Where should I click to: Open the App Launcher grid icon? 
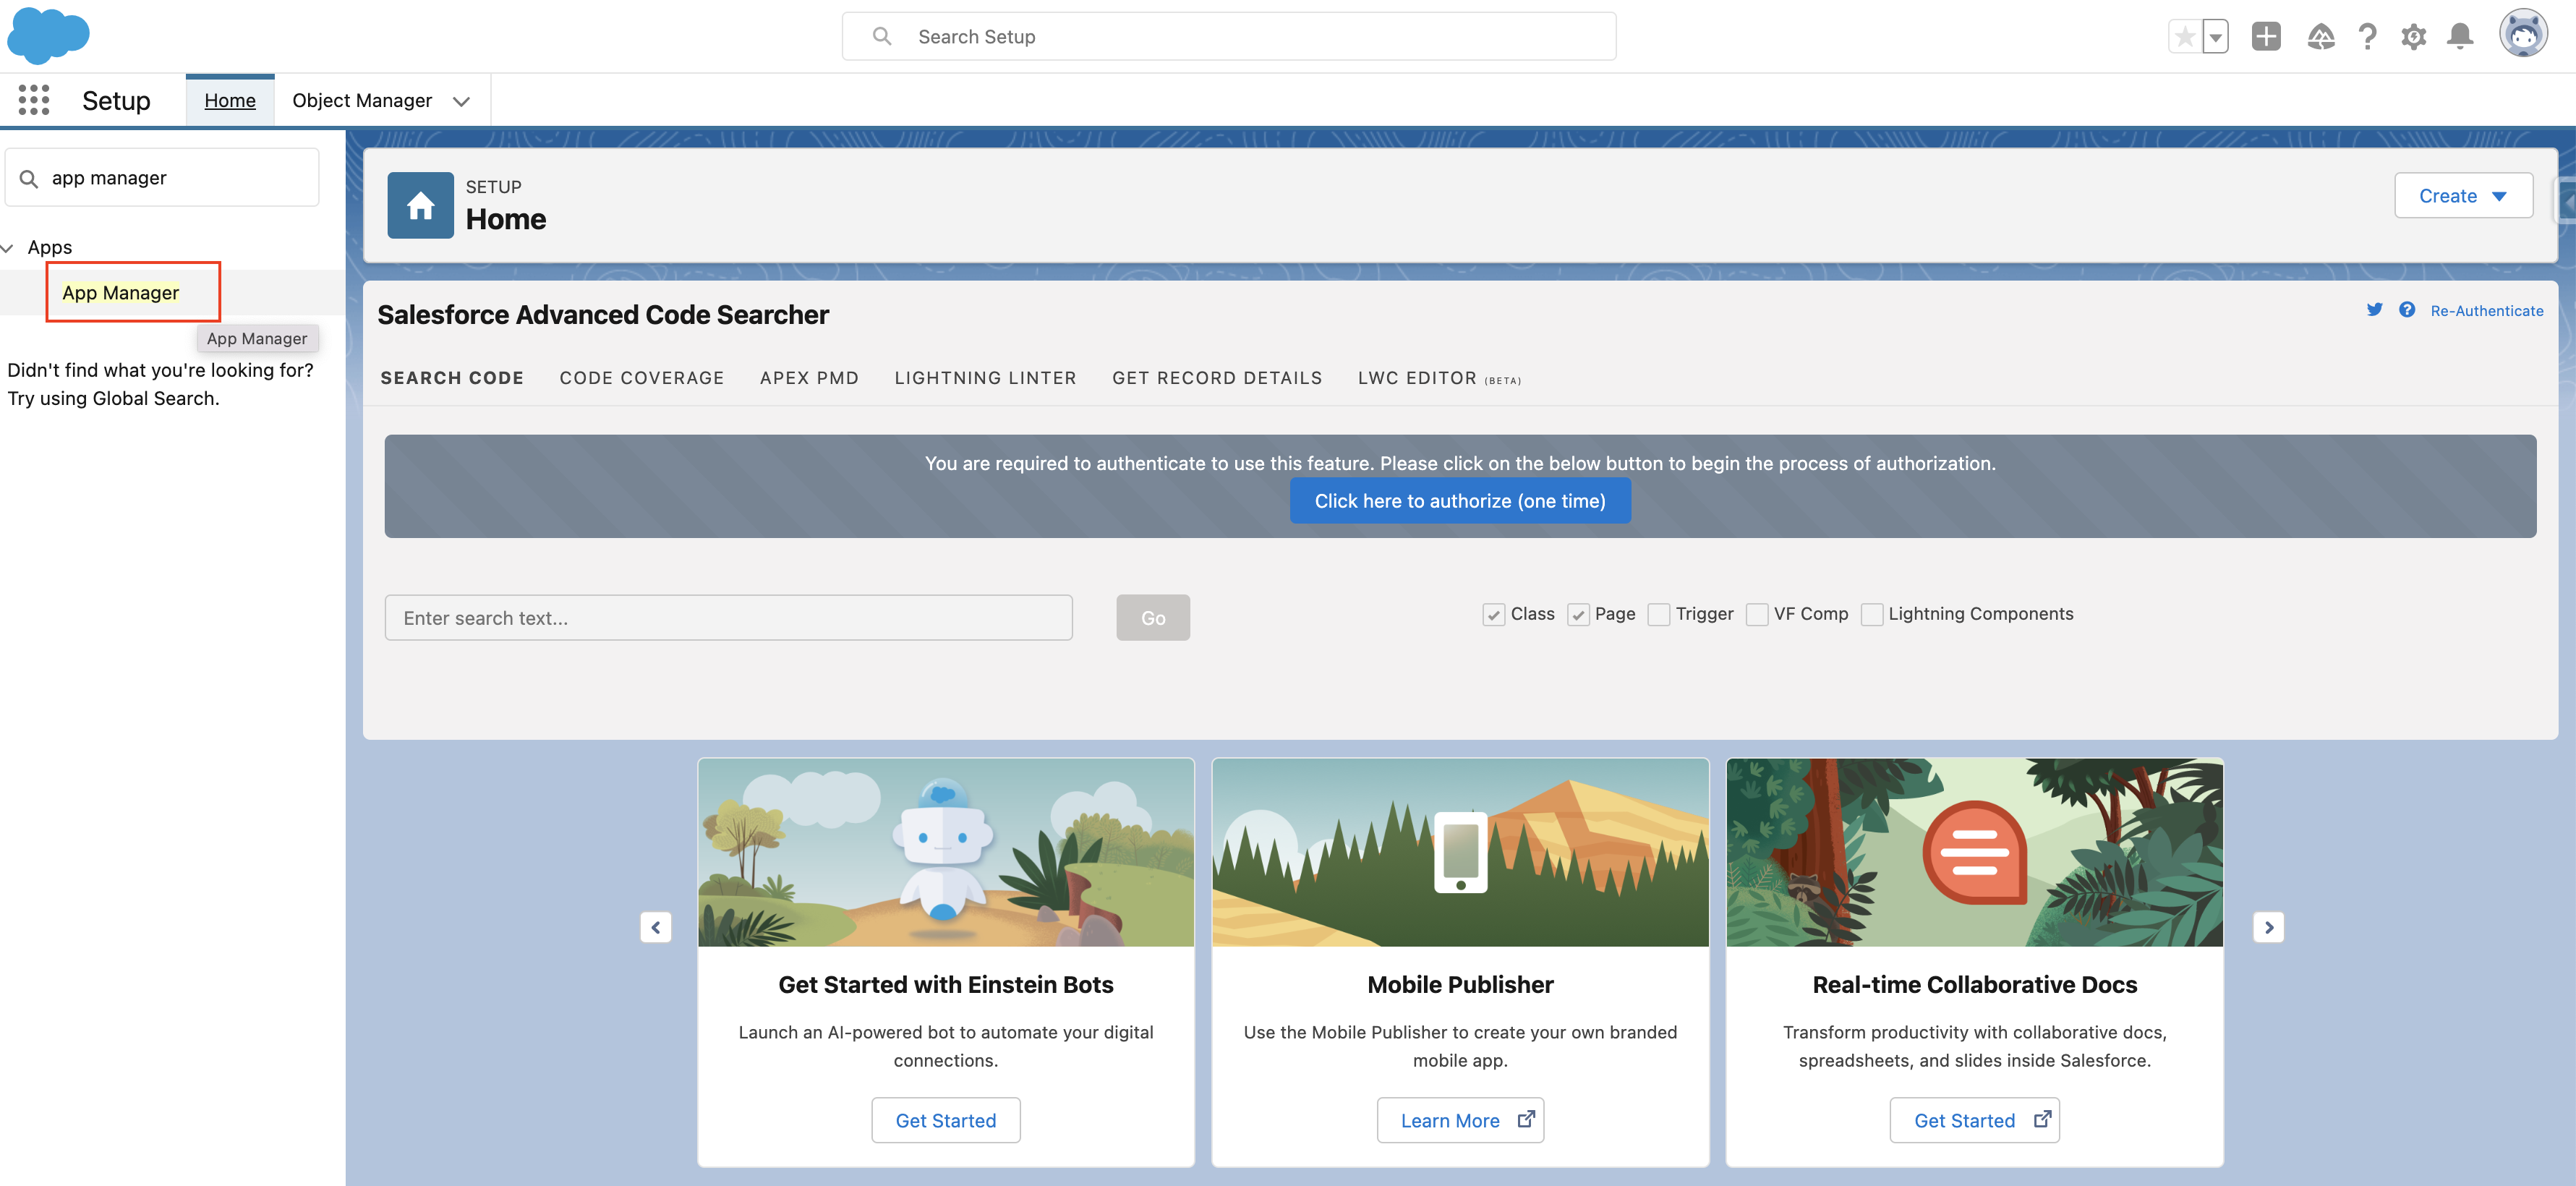(x=34, y=100)
